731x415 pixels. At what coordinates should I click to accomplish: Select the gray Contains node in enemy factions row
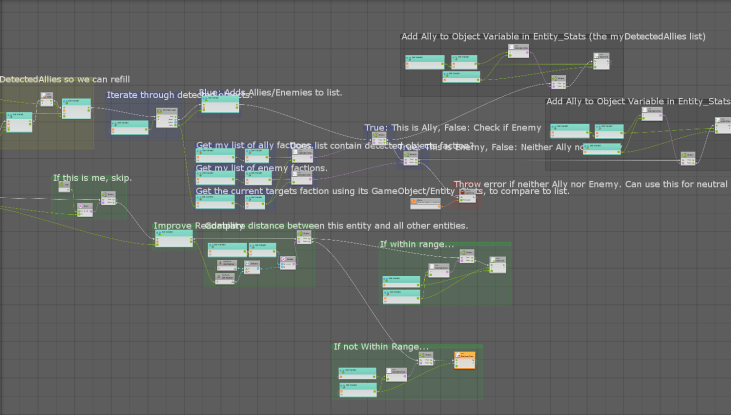tap(302, 178)
